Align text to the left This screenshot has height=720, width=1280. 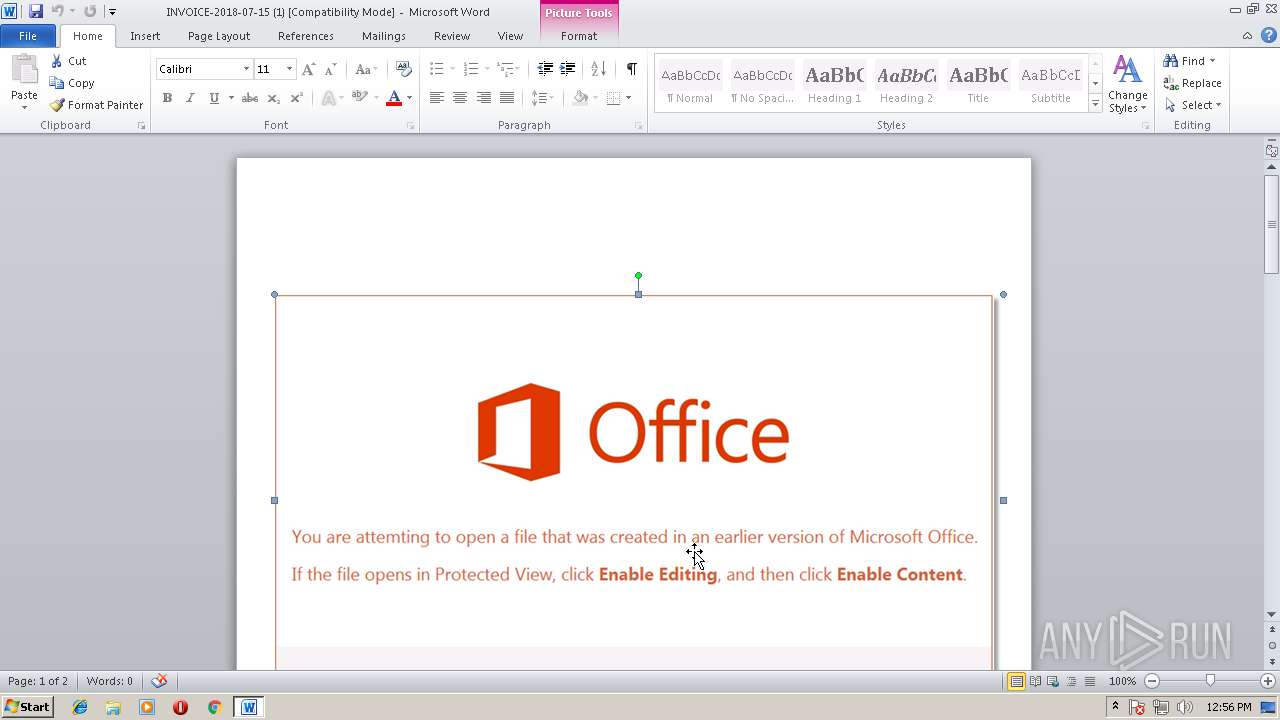point(437,98)
